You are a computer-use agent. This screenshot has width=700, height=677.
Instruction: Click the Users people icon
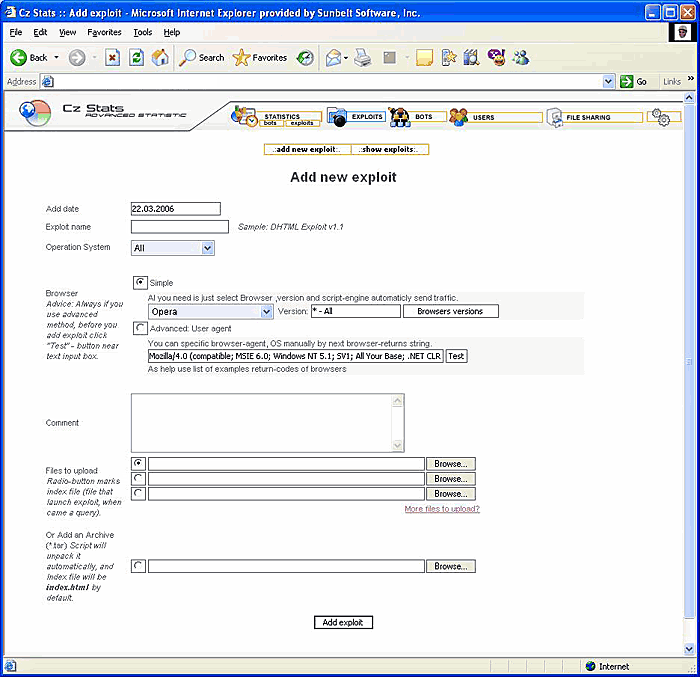pos(458,117)
